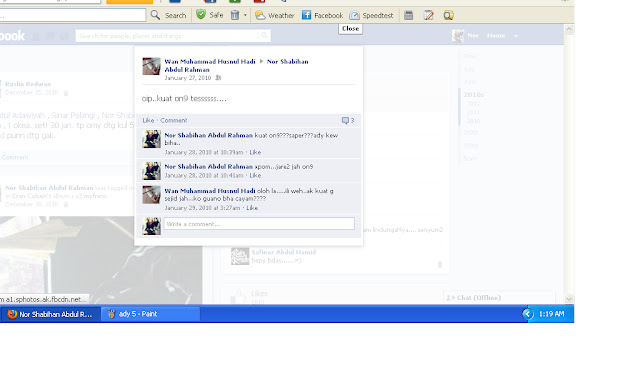Click the audience icon beside the post date

pyautogui.click(x=218, y=78)
